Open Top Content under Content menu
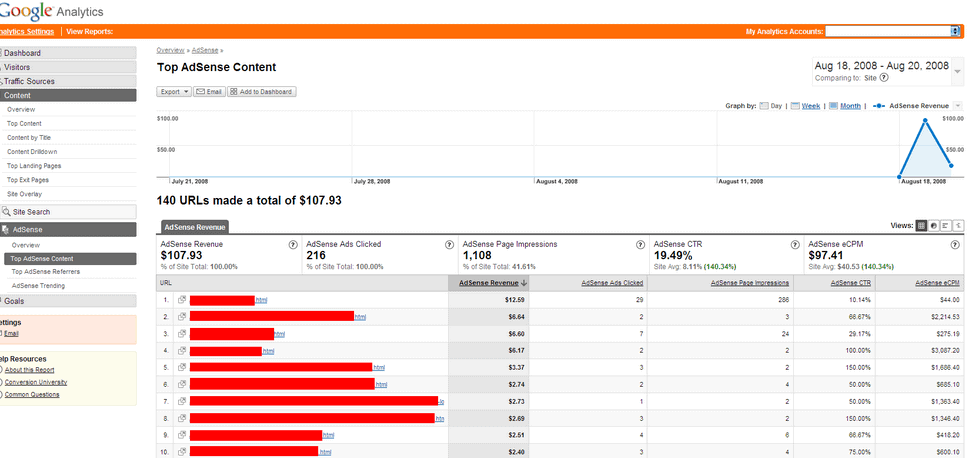Screen dimensions: 968x458 pos(25,123)
